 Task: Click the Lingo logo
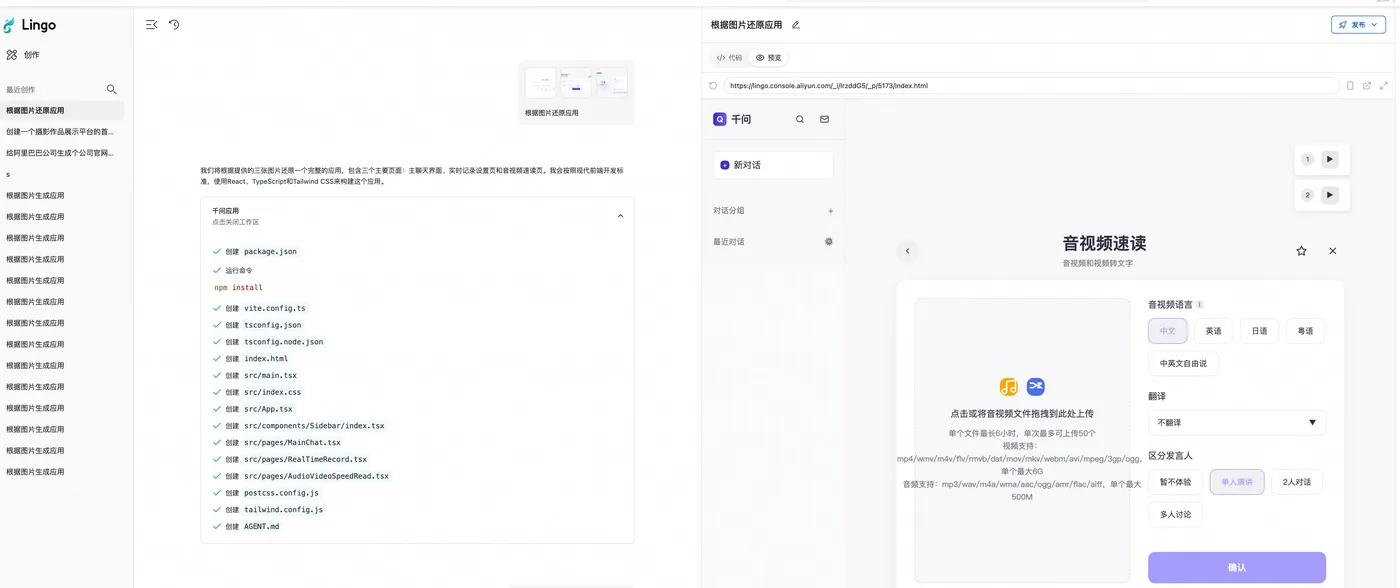(x=30, y=25)
